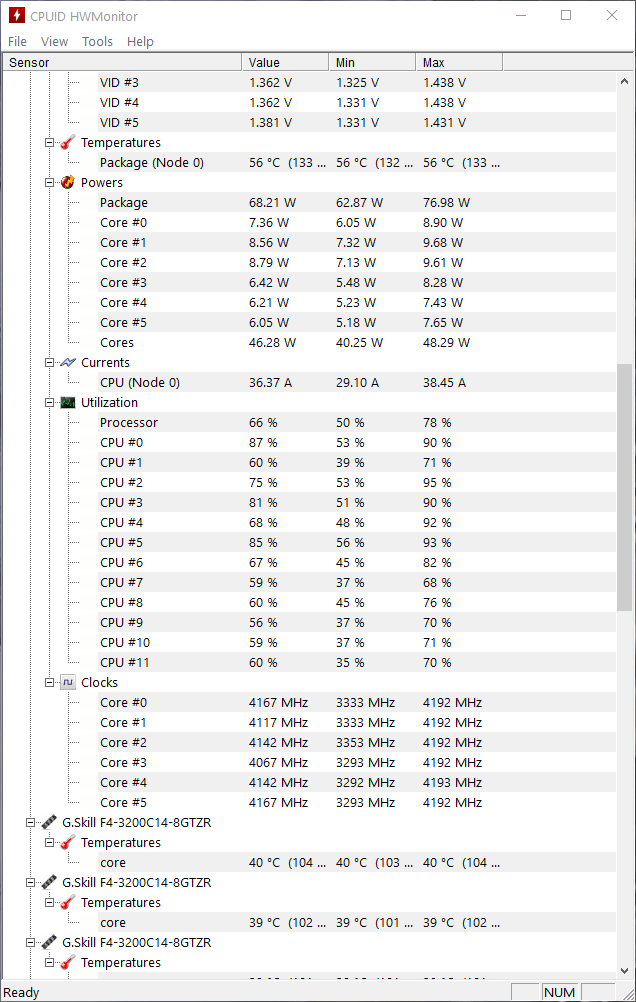This screenshot has width=636, height=1002.
Task: Collapse the Utilization tree node
Action: pyautogui.click(x=49, y=403)
